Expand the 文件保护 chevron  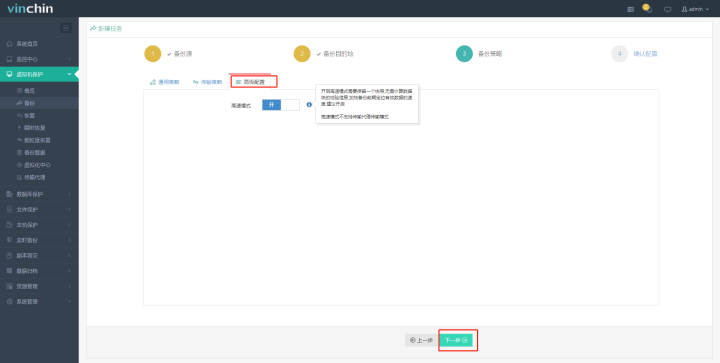(x=70, y=210)
